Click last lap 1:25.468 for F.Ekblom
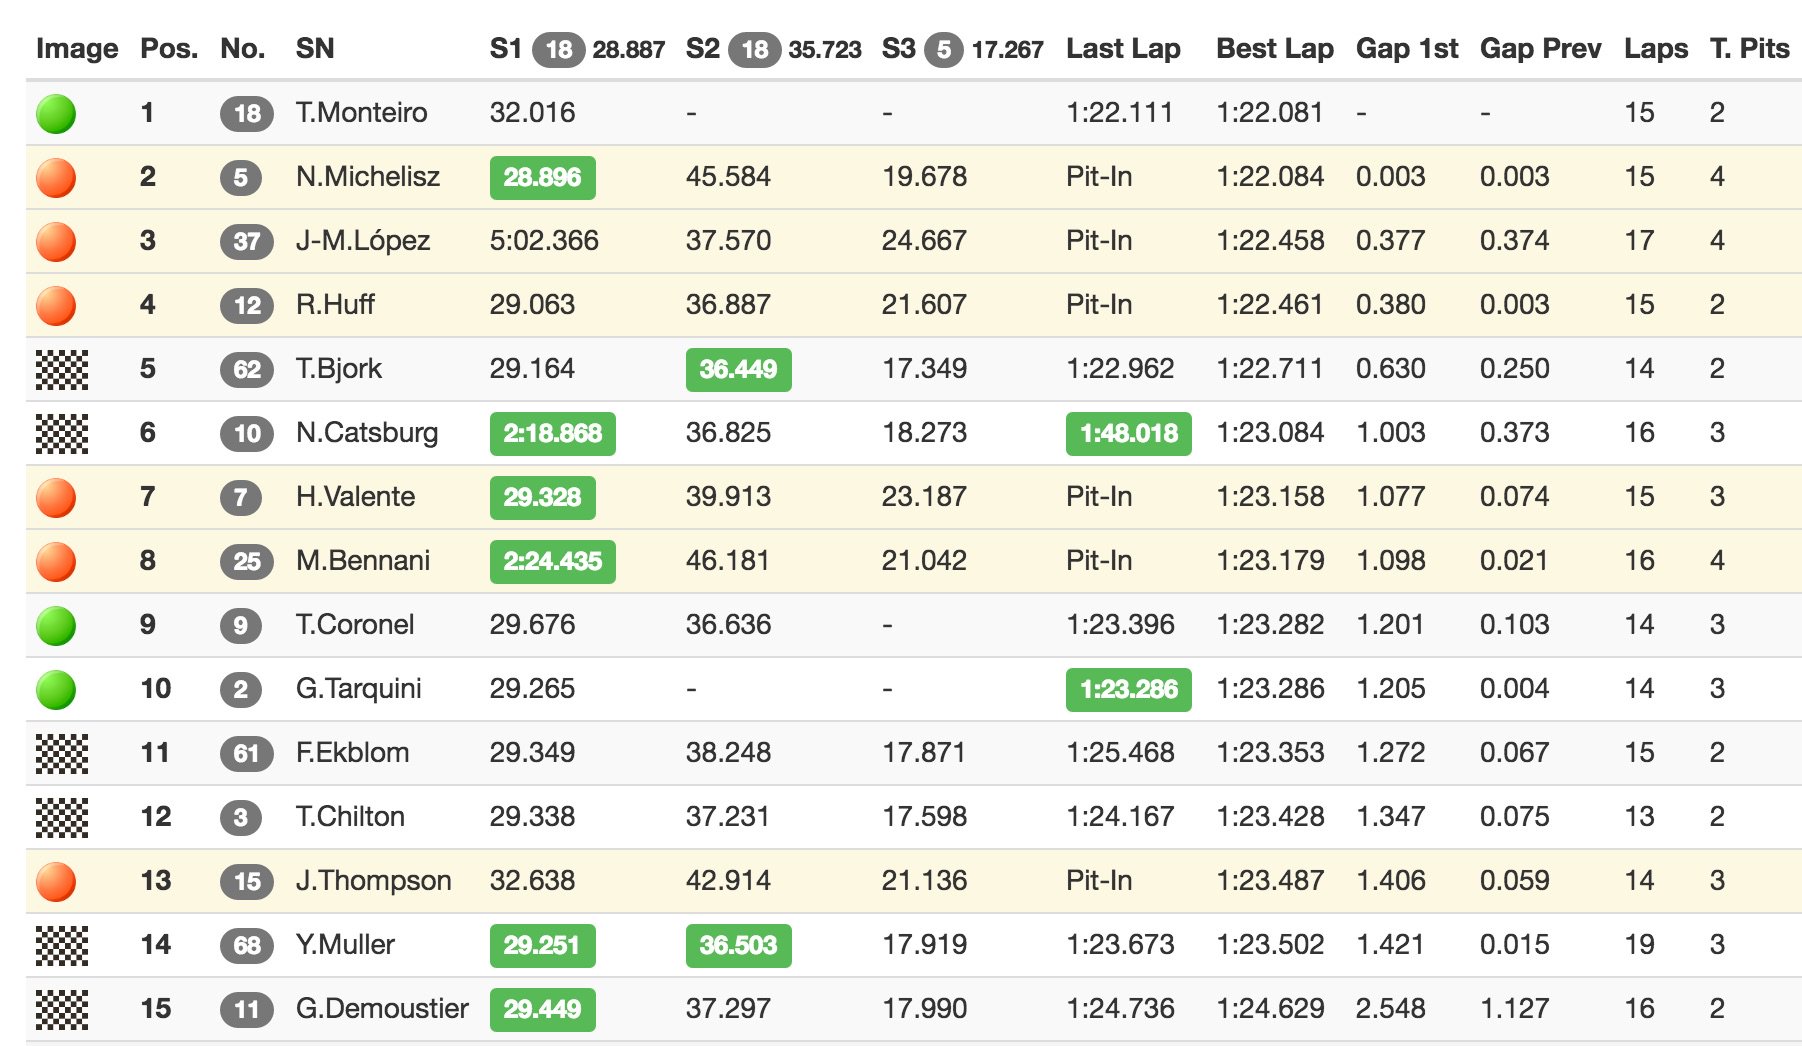The width and height of the screenshot is (1802, 1046). pyautogui.click(x=1120, y=752)
